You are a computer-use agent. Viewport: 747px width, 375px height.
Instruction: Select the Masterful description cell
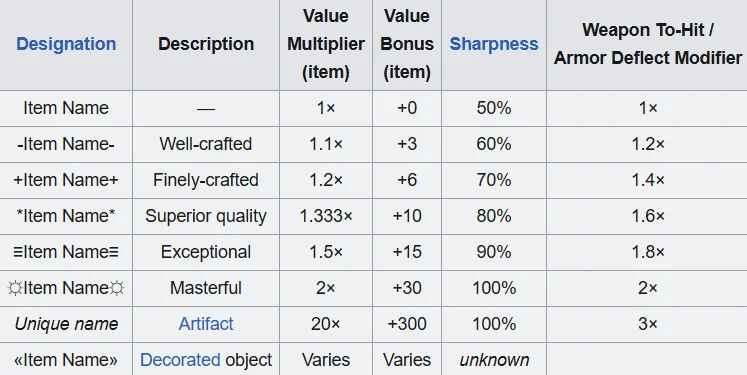[206, 288]
